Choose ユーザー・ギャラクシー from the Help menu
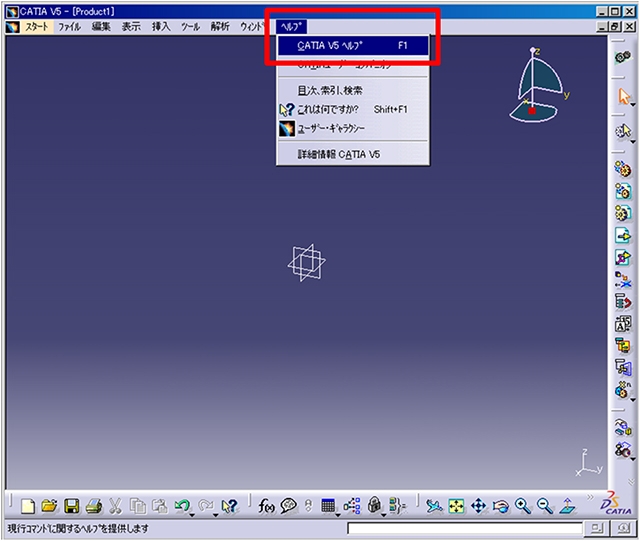Screen dimensions: 640x541 coord(353,129)
